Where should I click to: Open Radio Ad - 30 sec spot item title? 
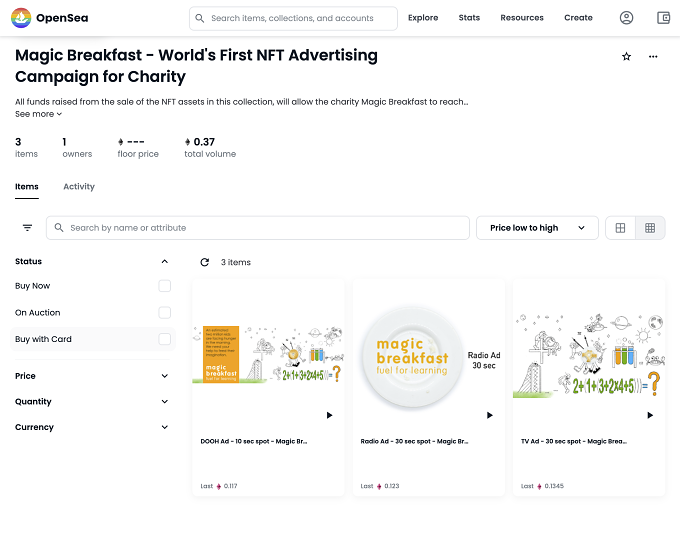(414, 441)
